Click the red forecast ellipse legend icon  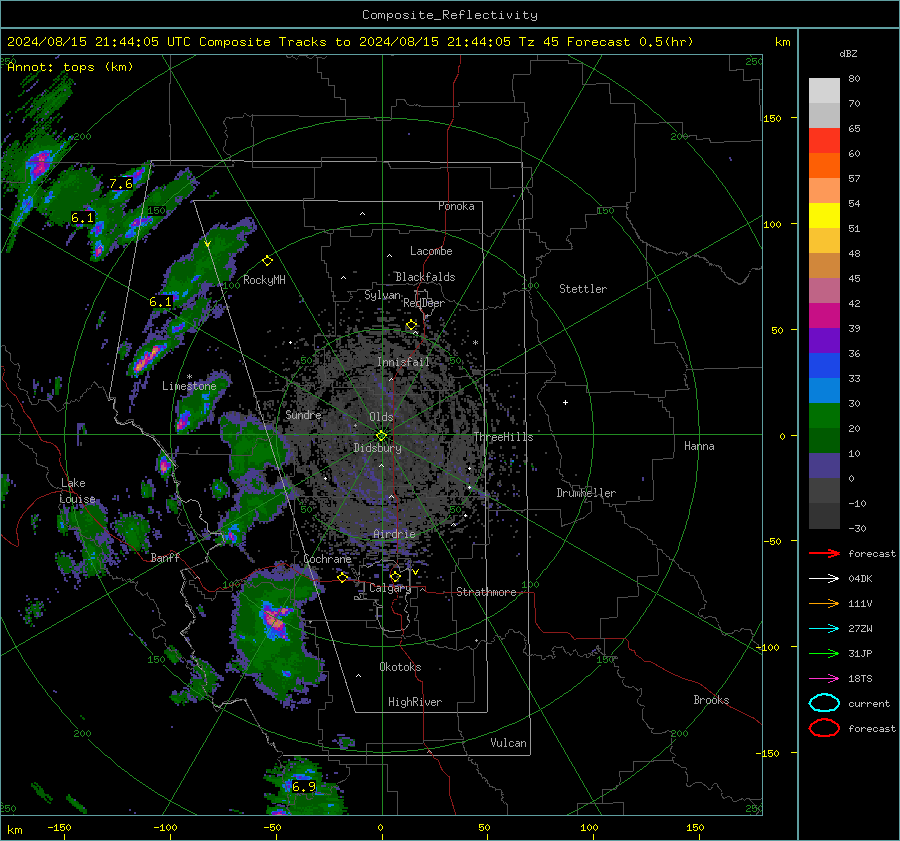(x=824, y=728)
